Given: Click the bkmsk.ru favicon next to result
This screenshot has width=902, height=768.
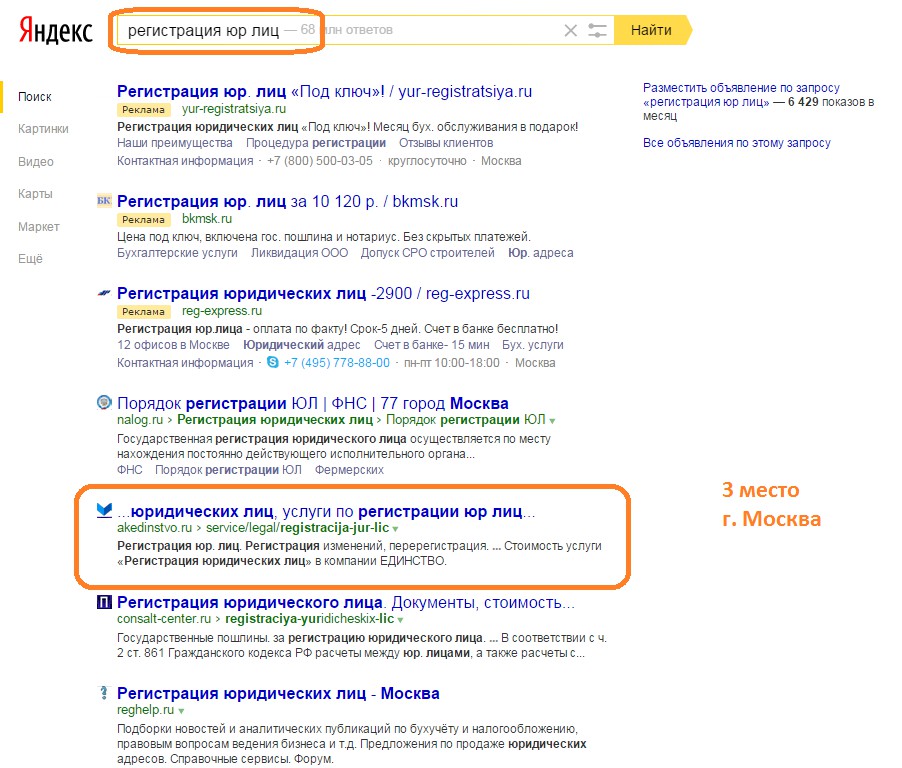Looking at the screenshot, I should pyautogui.click(x=104, y=201).
